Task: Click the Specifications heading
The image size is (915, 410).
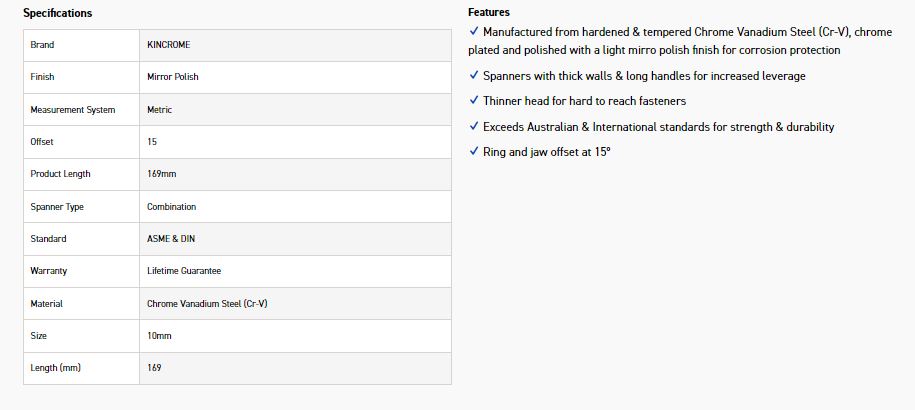Action: click(x=57, y=13)
